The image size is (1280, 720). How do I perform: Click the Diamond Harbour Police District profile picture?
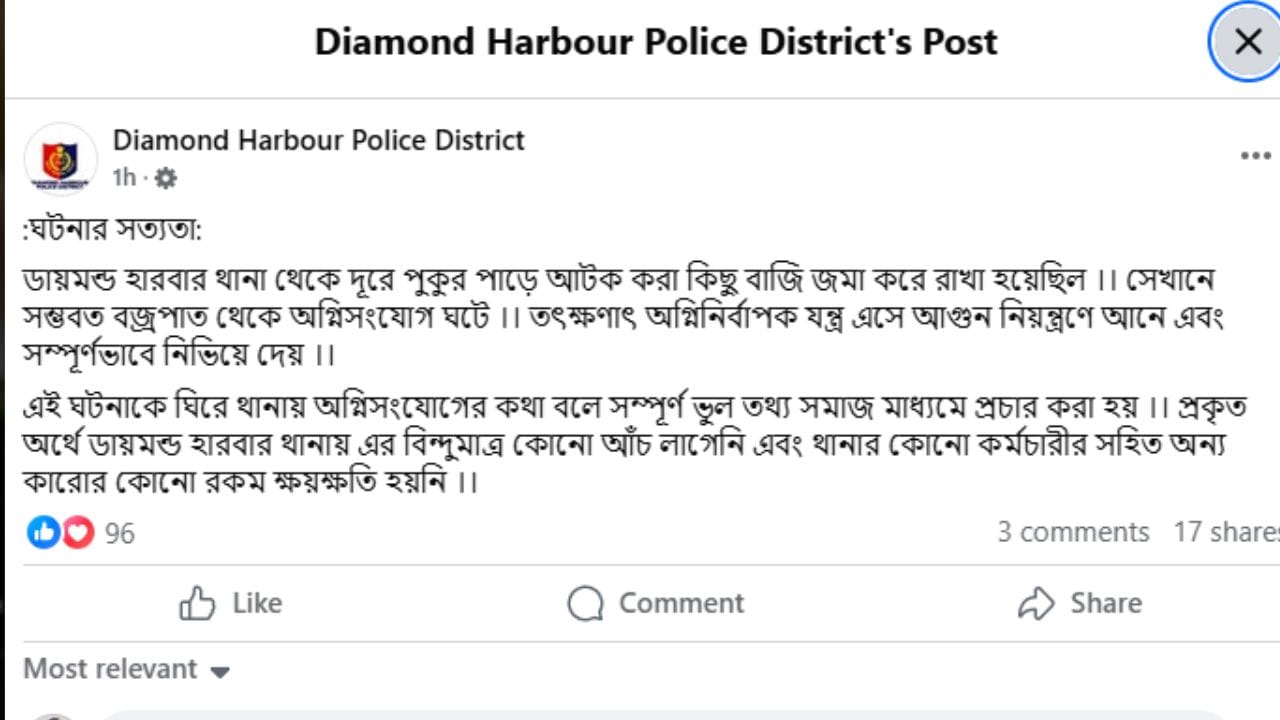coord(60,160)
